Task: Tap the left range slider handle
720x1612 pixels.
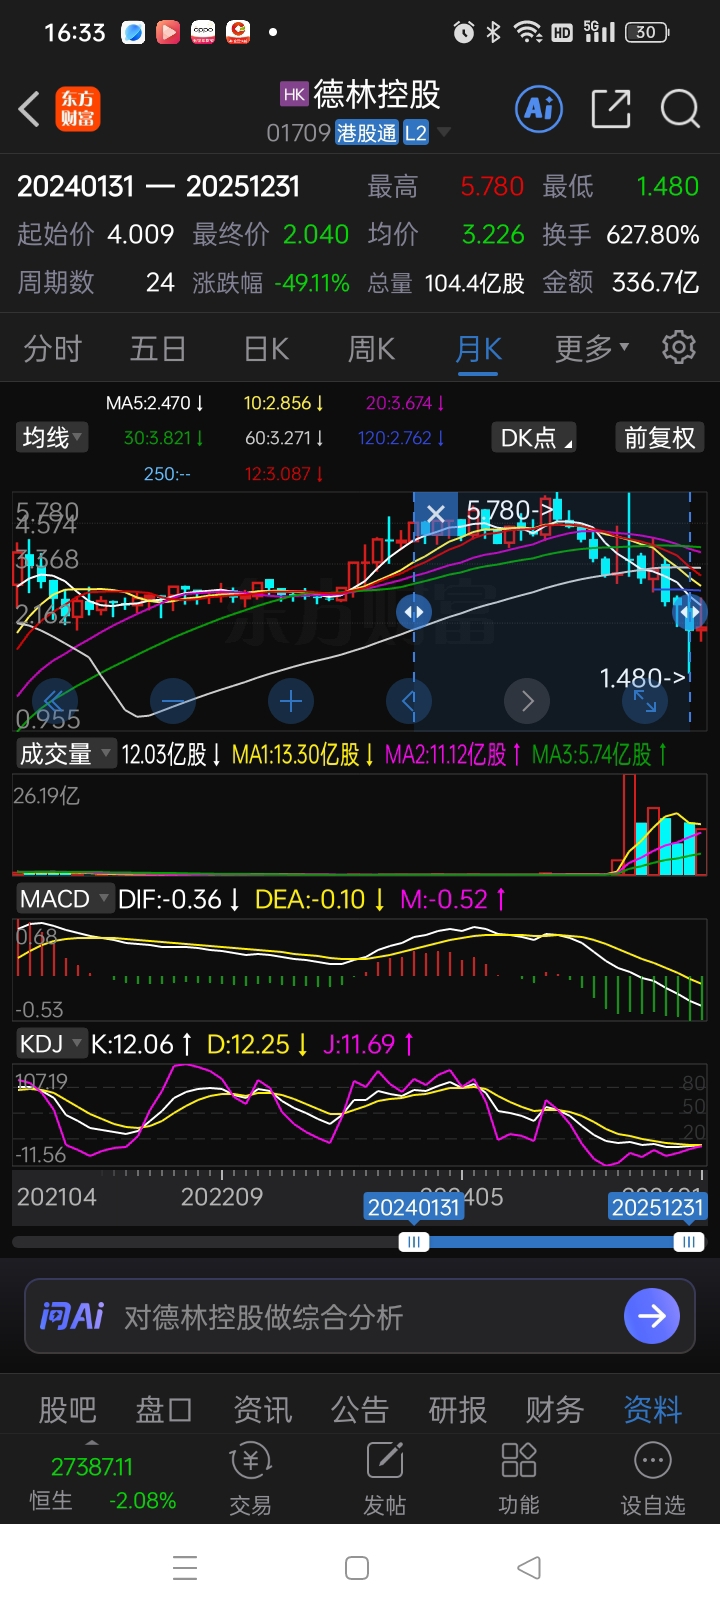Action: tap(413, 1242)
